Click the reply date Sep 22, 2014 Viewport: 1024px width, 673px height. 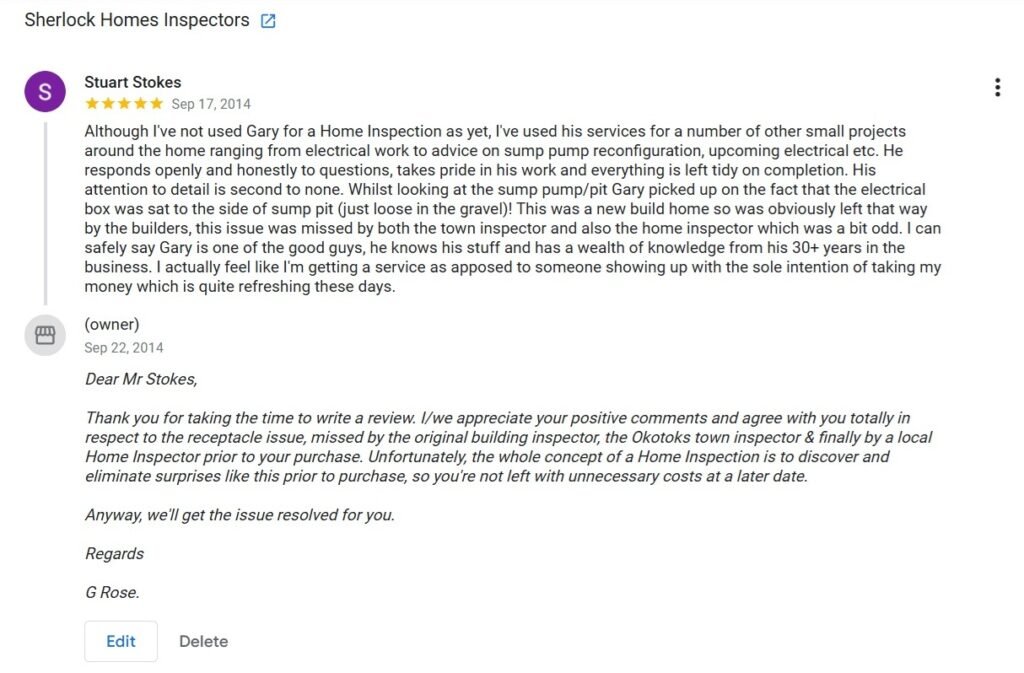[124, 348]
